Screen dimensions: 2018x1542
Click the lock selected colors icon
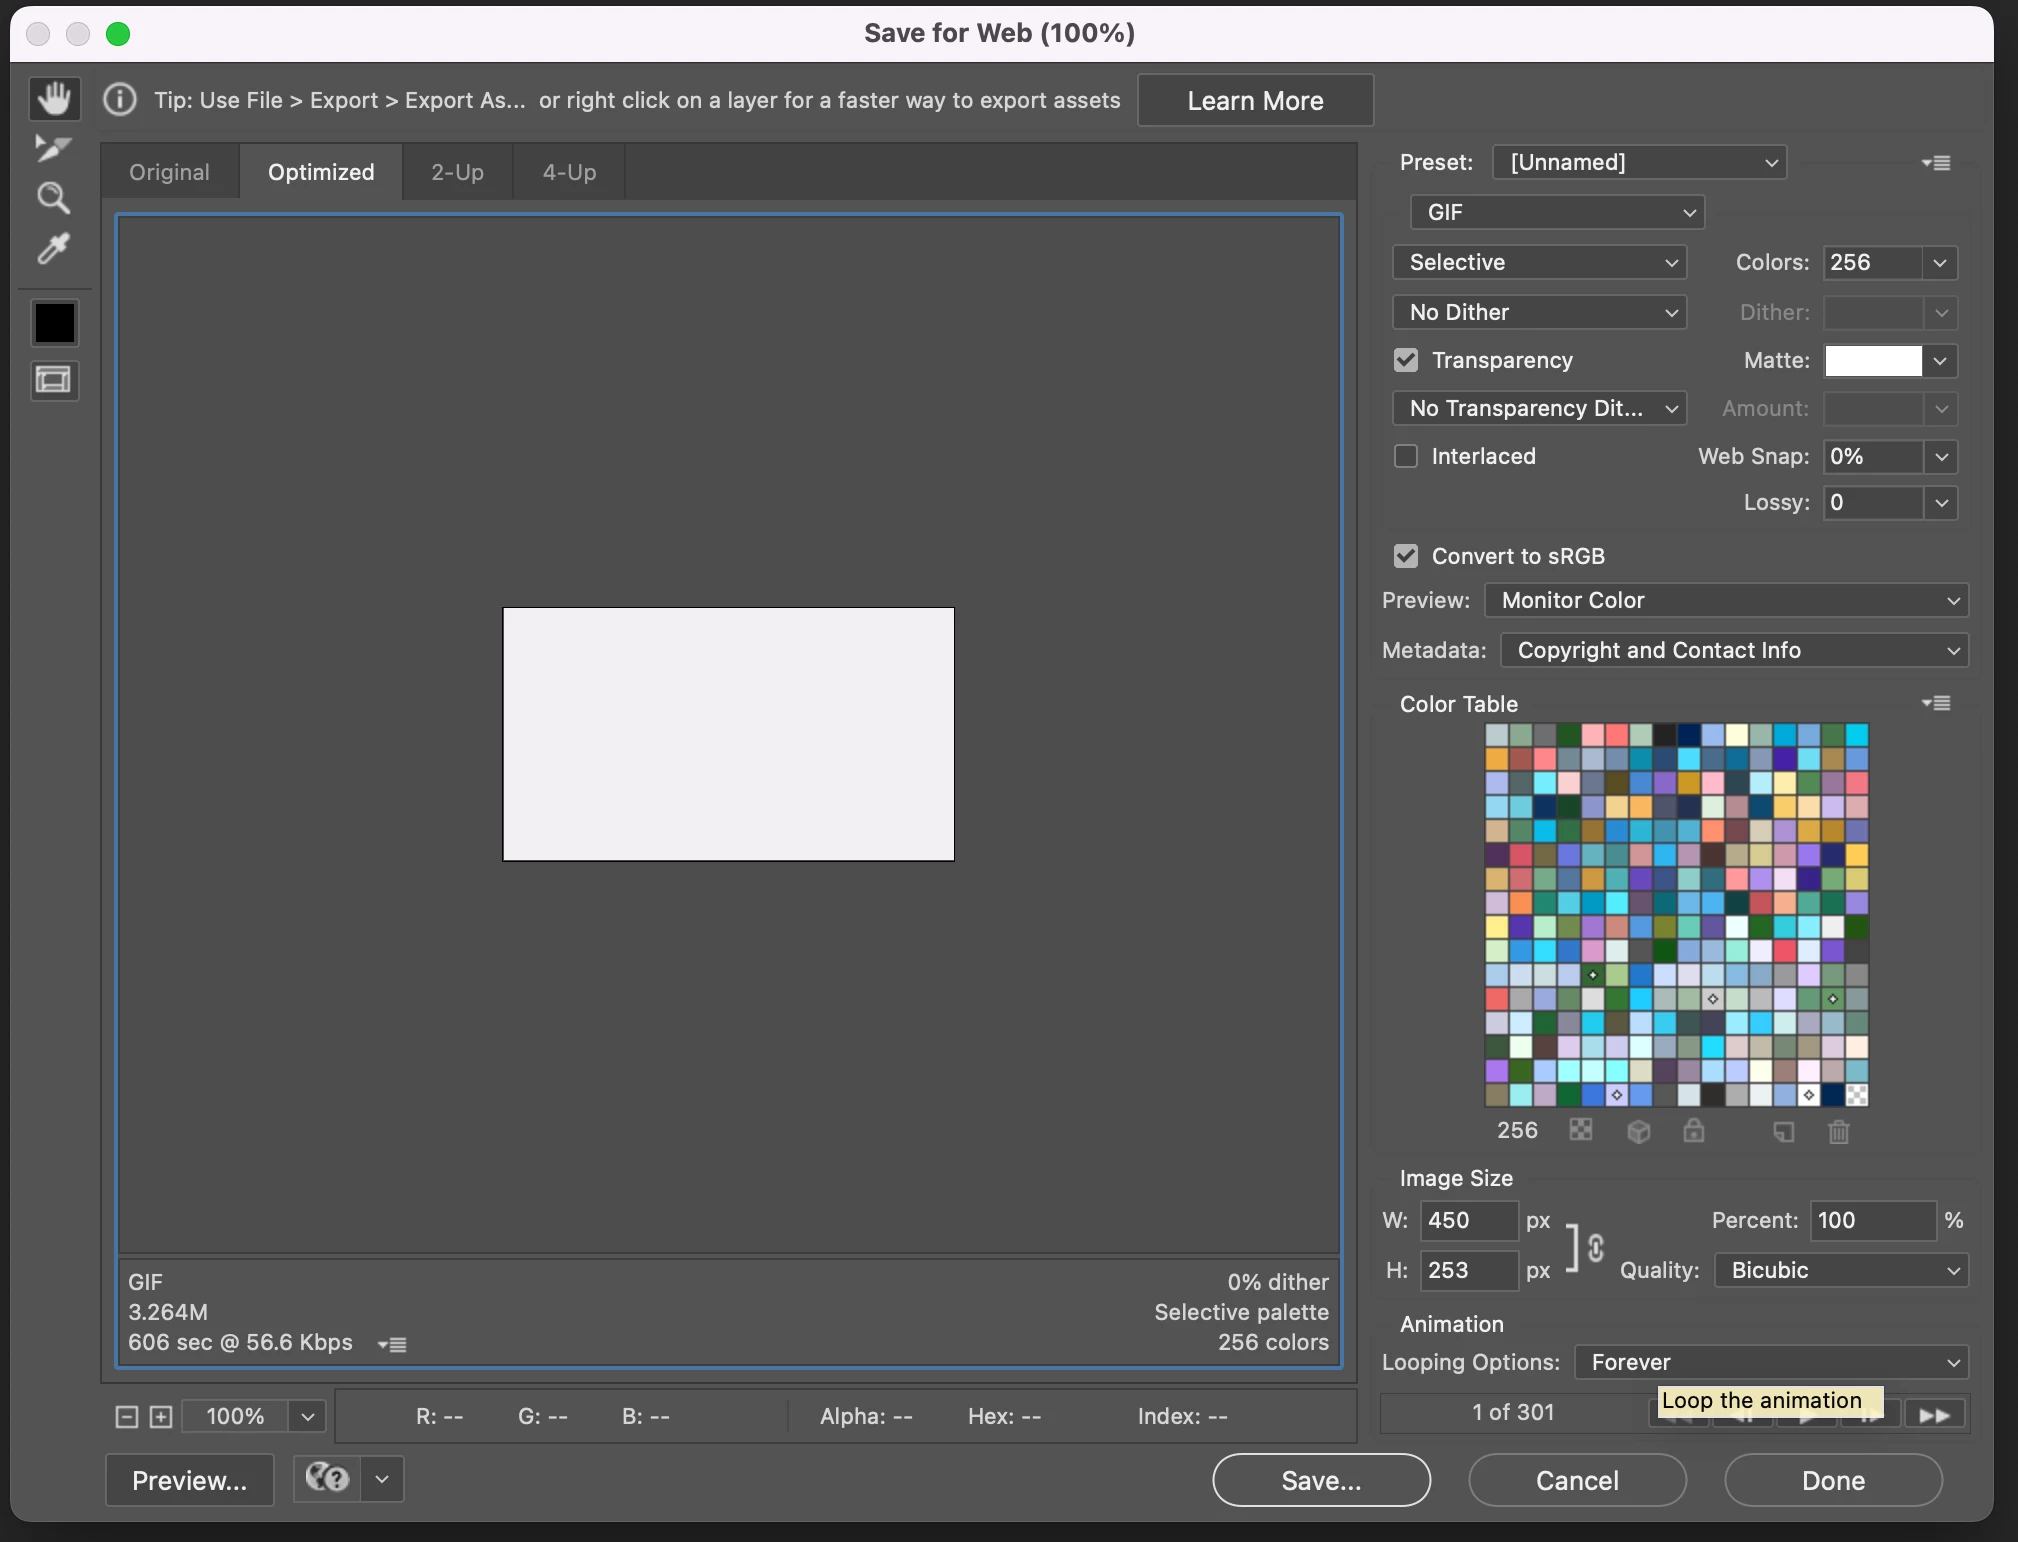[x=1693, y=1131]
